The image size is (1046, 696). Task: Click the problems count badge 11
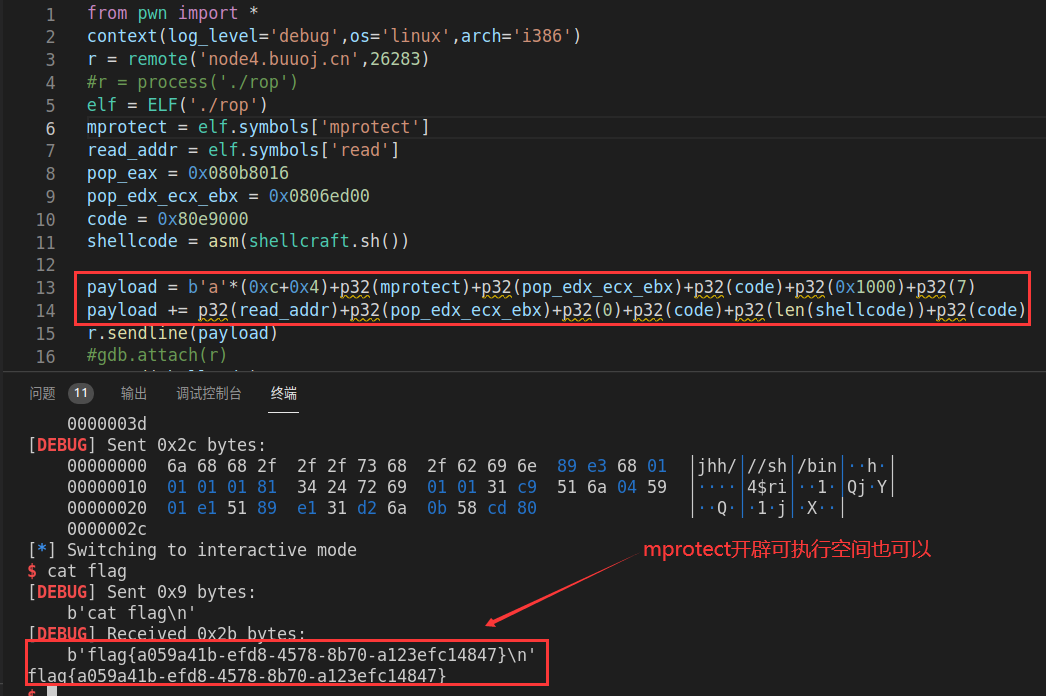pos(81,393)
